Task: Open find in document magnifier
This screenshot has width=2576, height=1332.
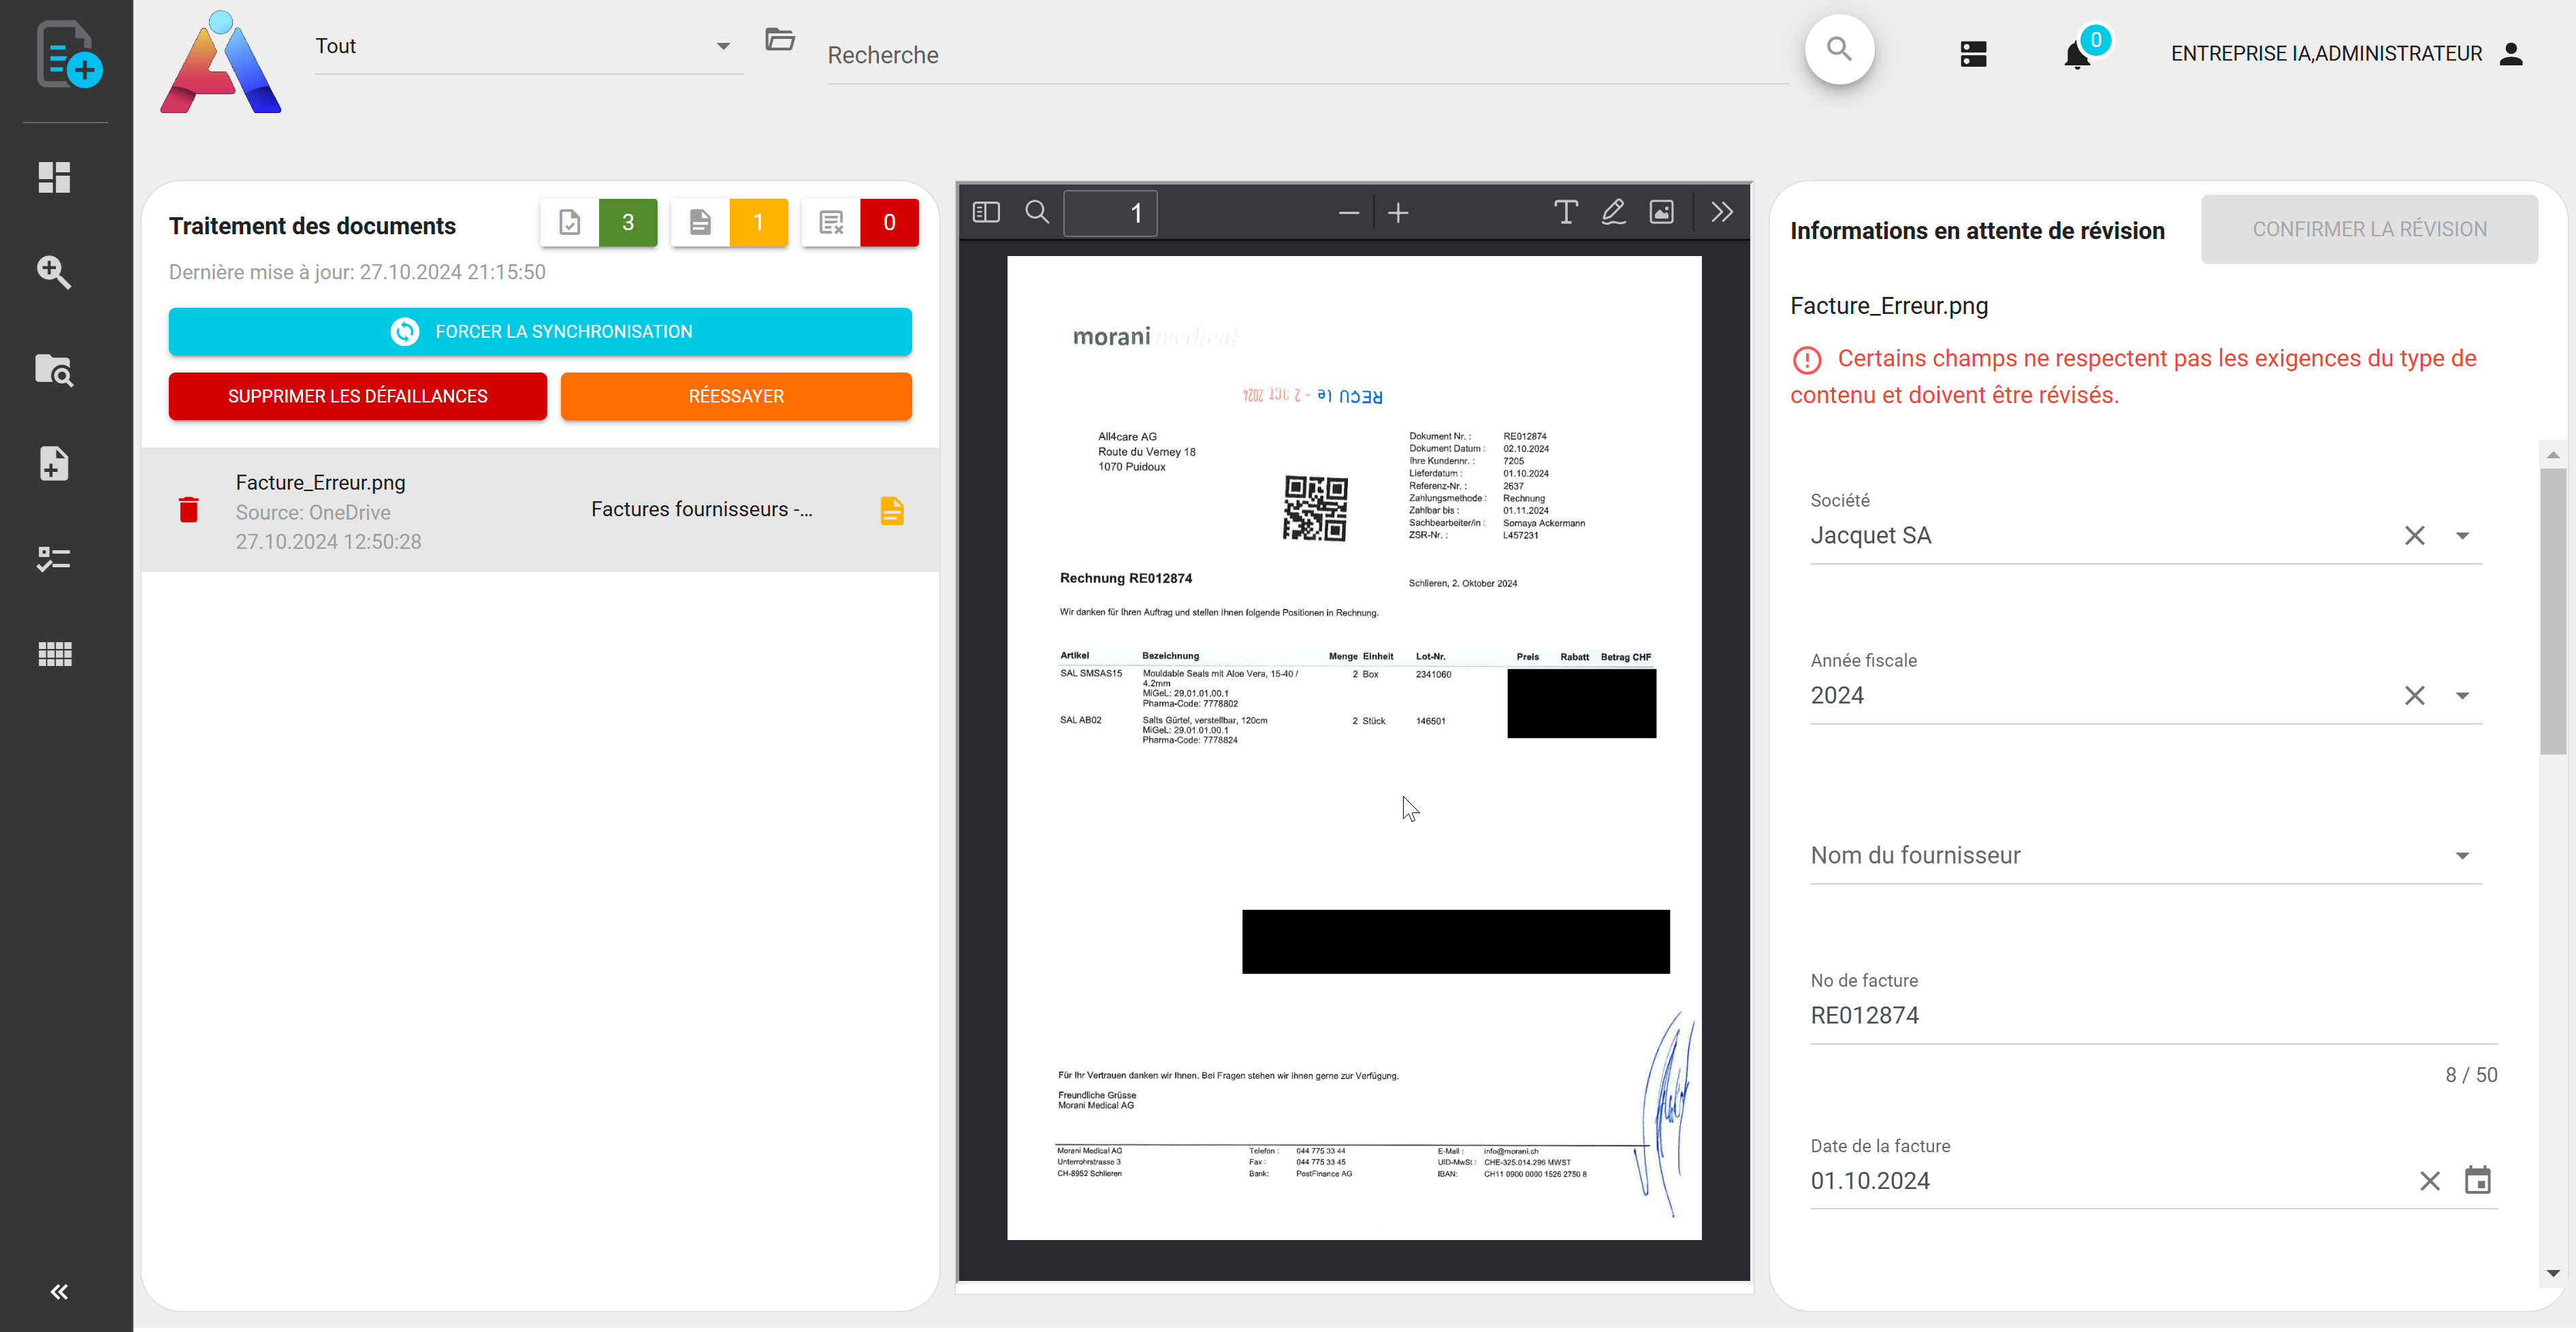Action: (1037, 212)
